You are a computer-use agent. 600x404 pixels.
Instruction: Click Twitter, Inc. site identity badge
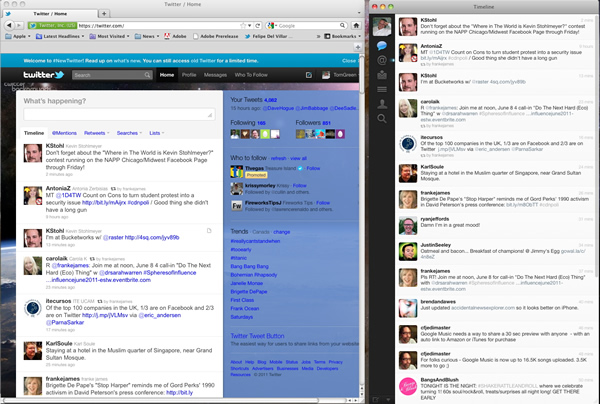pos(52,26)
